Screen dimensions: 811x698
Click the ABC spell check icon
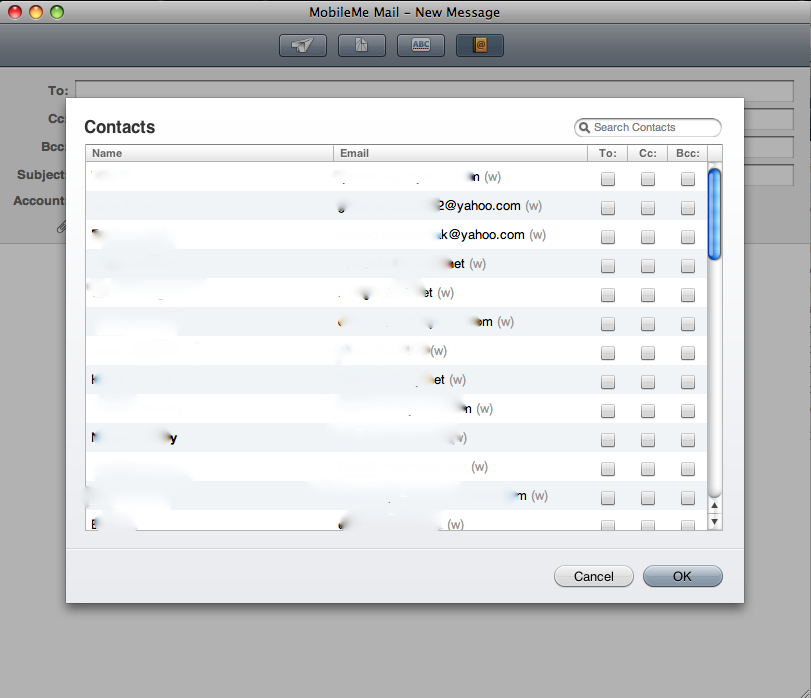(x=420, y=45)
